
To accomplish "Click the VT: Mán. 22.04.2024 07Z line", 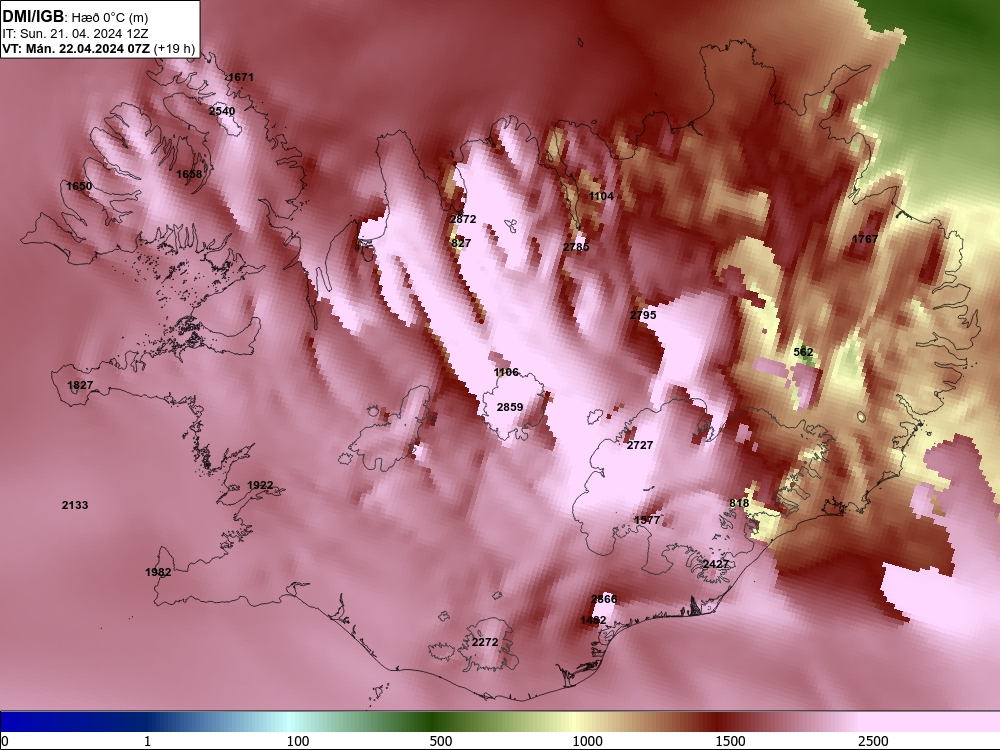I will [99, 48].
